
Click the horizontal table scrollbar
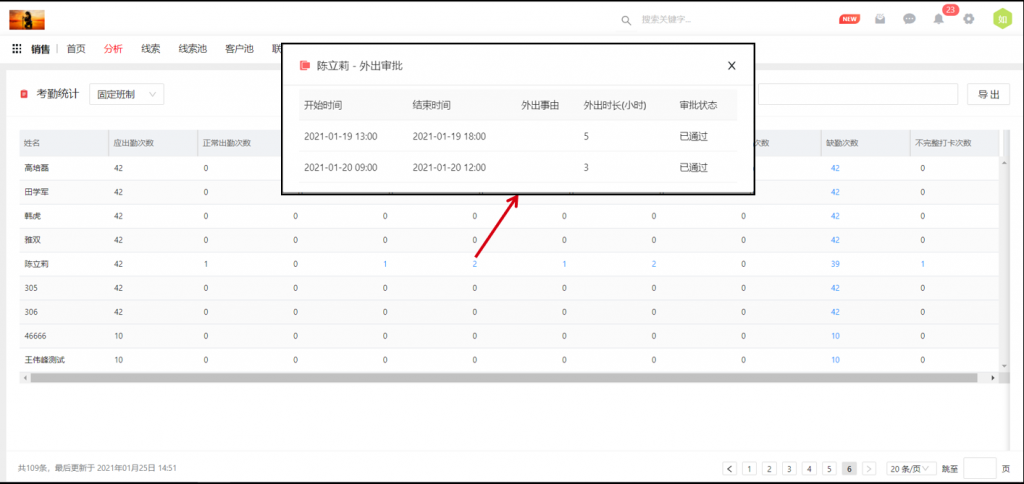pyautogui.click(x=500, y=378)
